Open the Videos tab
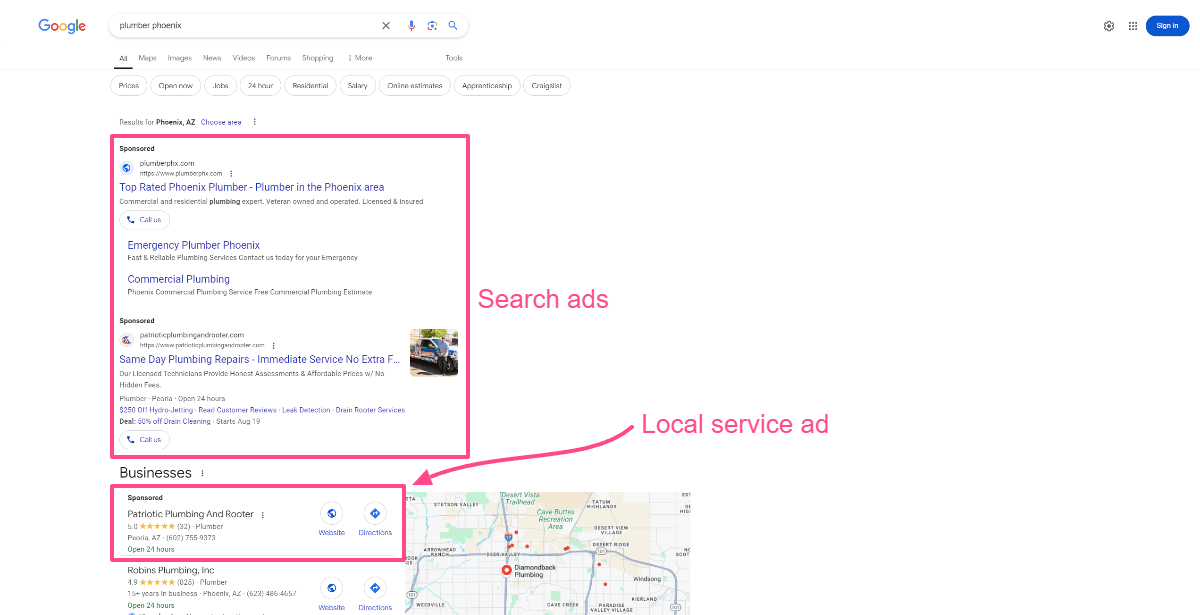 [x=244, y=58]
